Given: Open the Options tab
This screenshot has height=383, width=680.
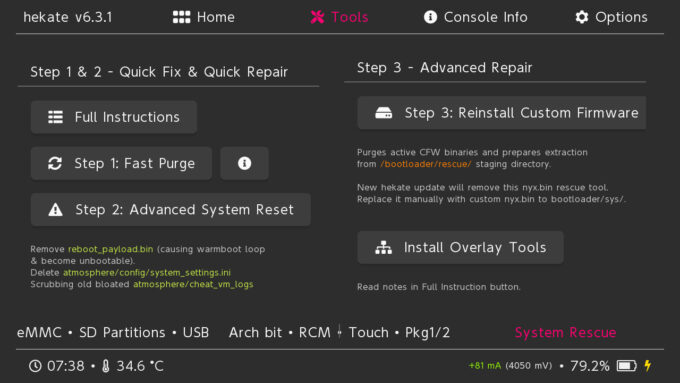Looking at the screenshot, I should (611, 17).
